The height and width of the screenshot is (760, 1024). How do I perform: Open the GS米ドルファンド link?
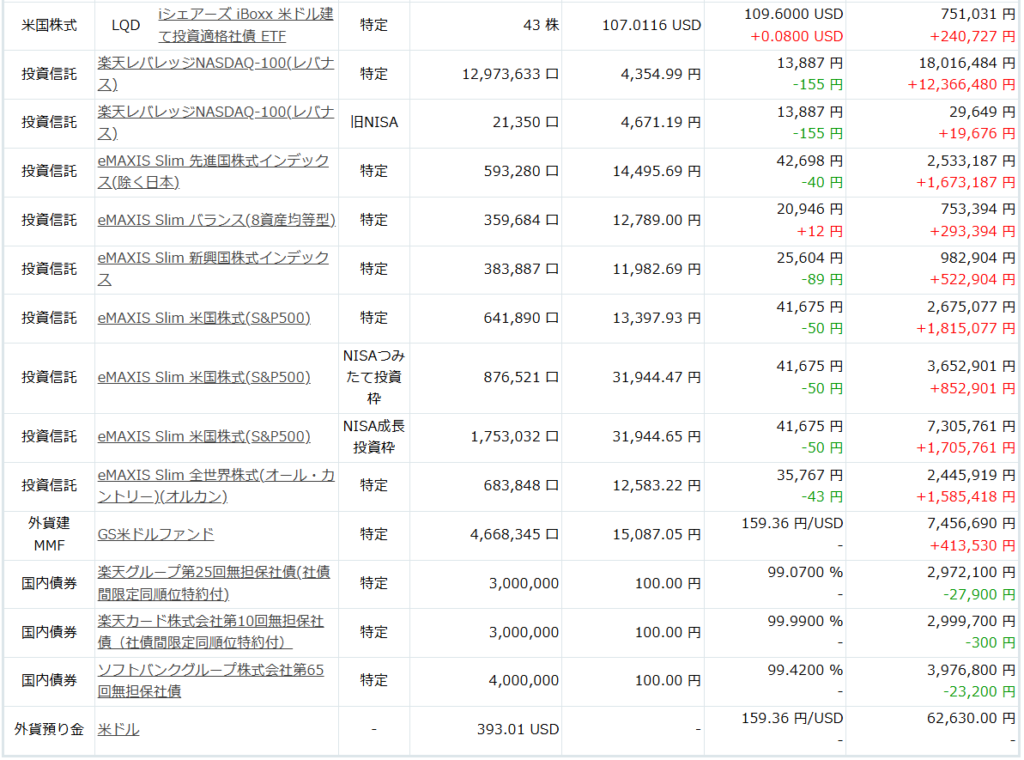pyautogui.click(x=156, y=535)
